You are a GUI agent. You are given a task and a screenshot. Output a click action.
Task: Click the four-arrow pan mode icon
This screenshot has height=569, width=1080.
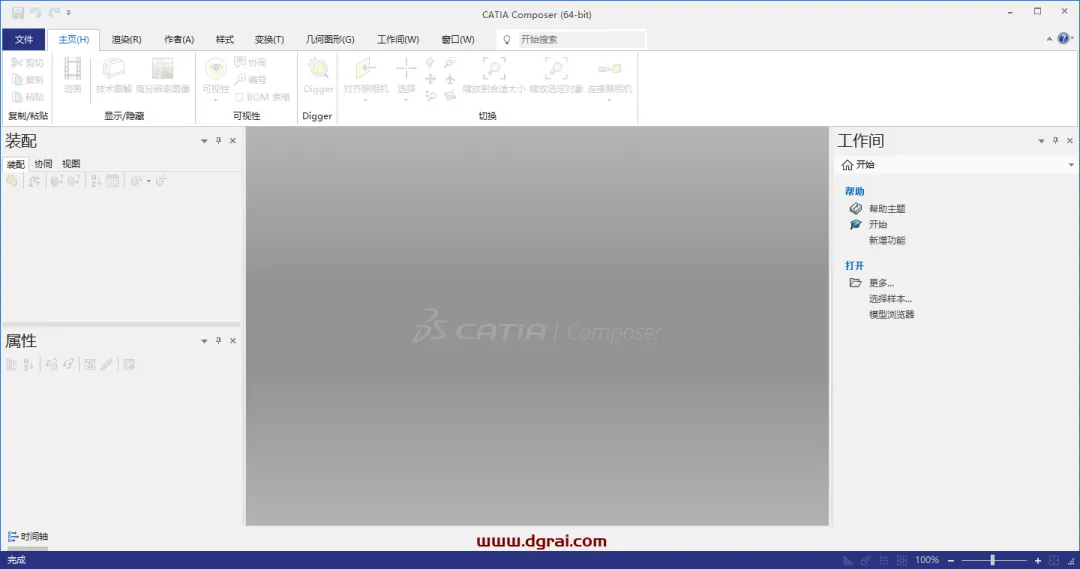pos(430,79)
